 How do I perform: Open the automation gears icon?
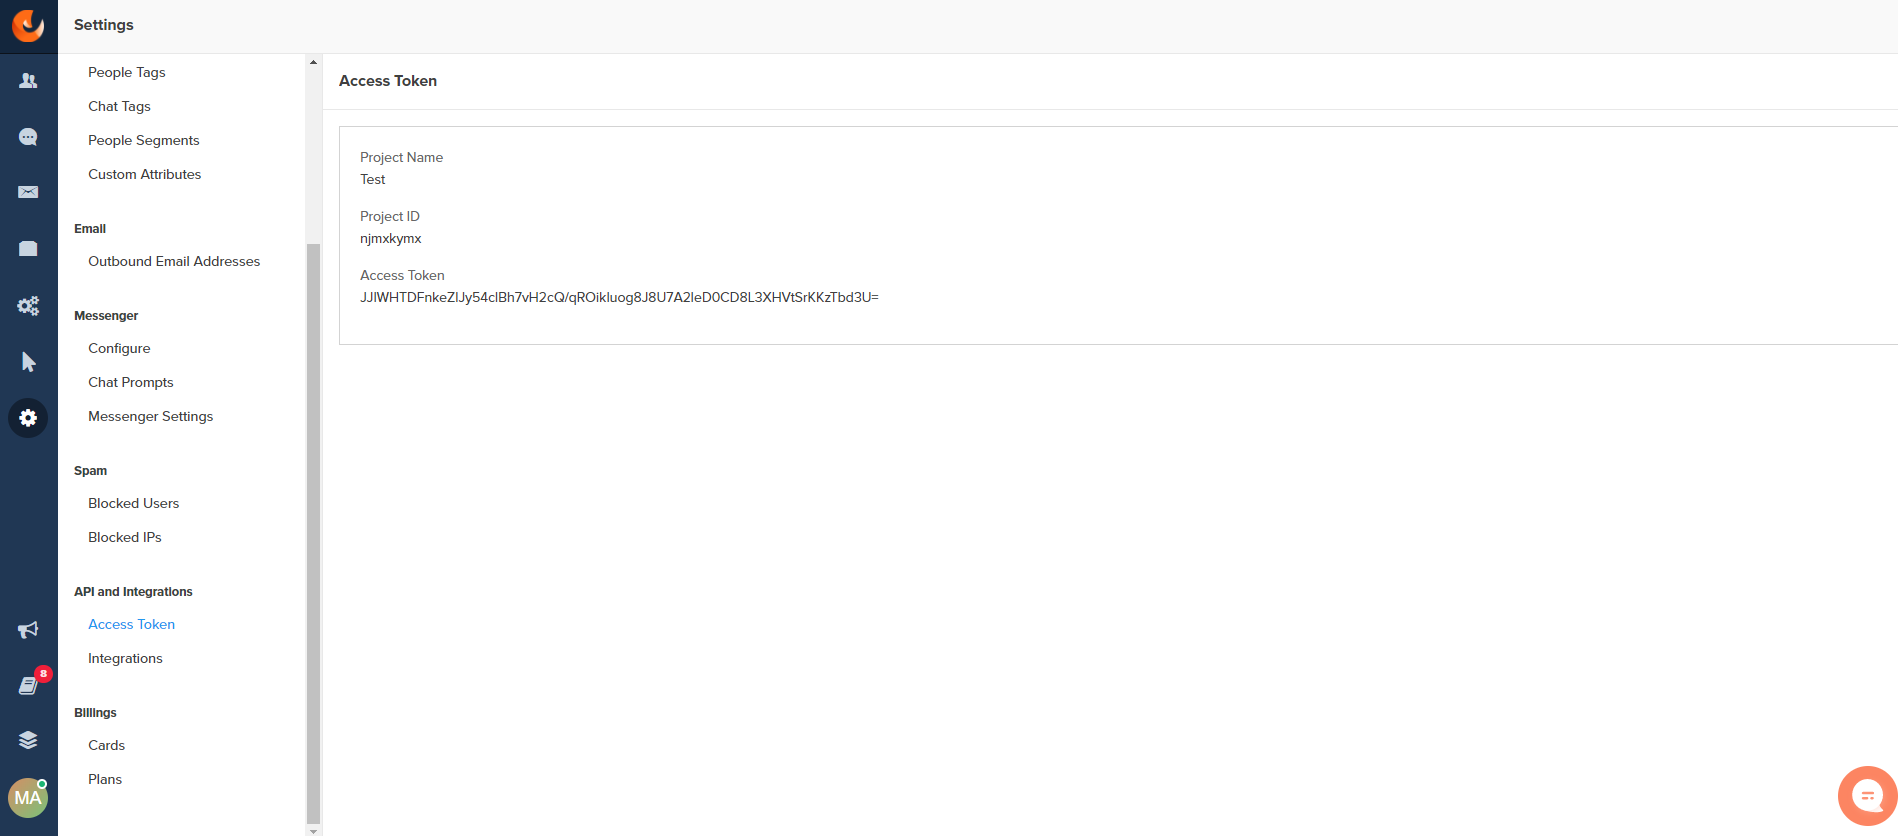(28, 306)
